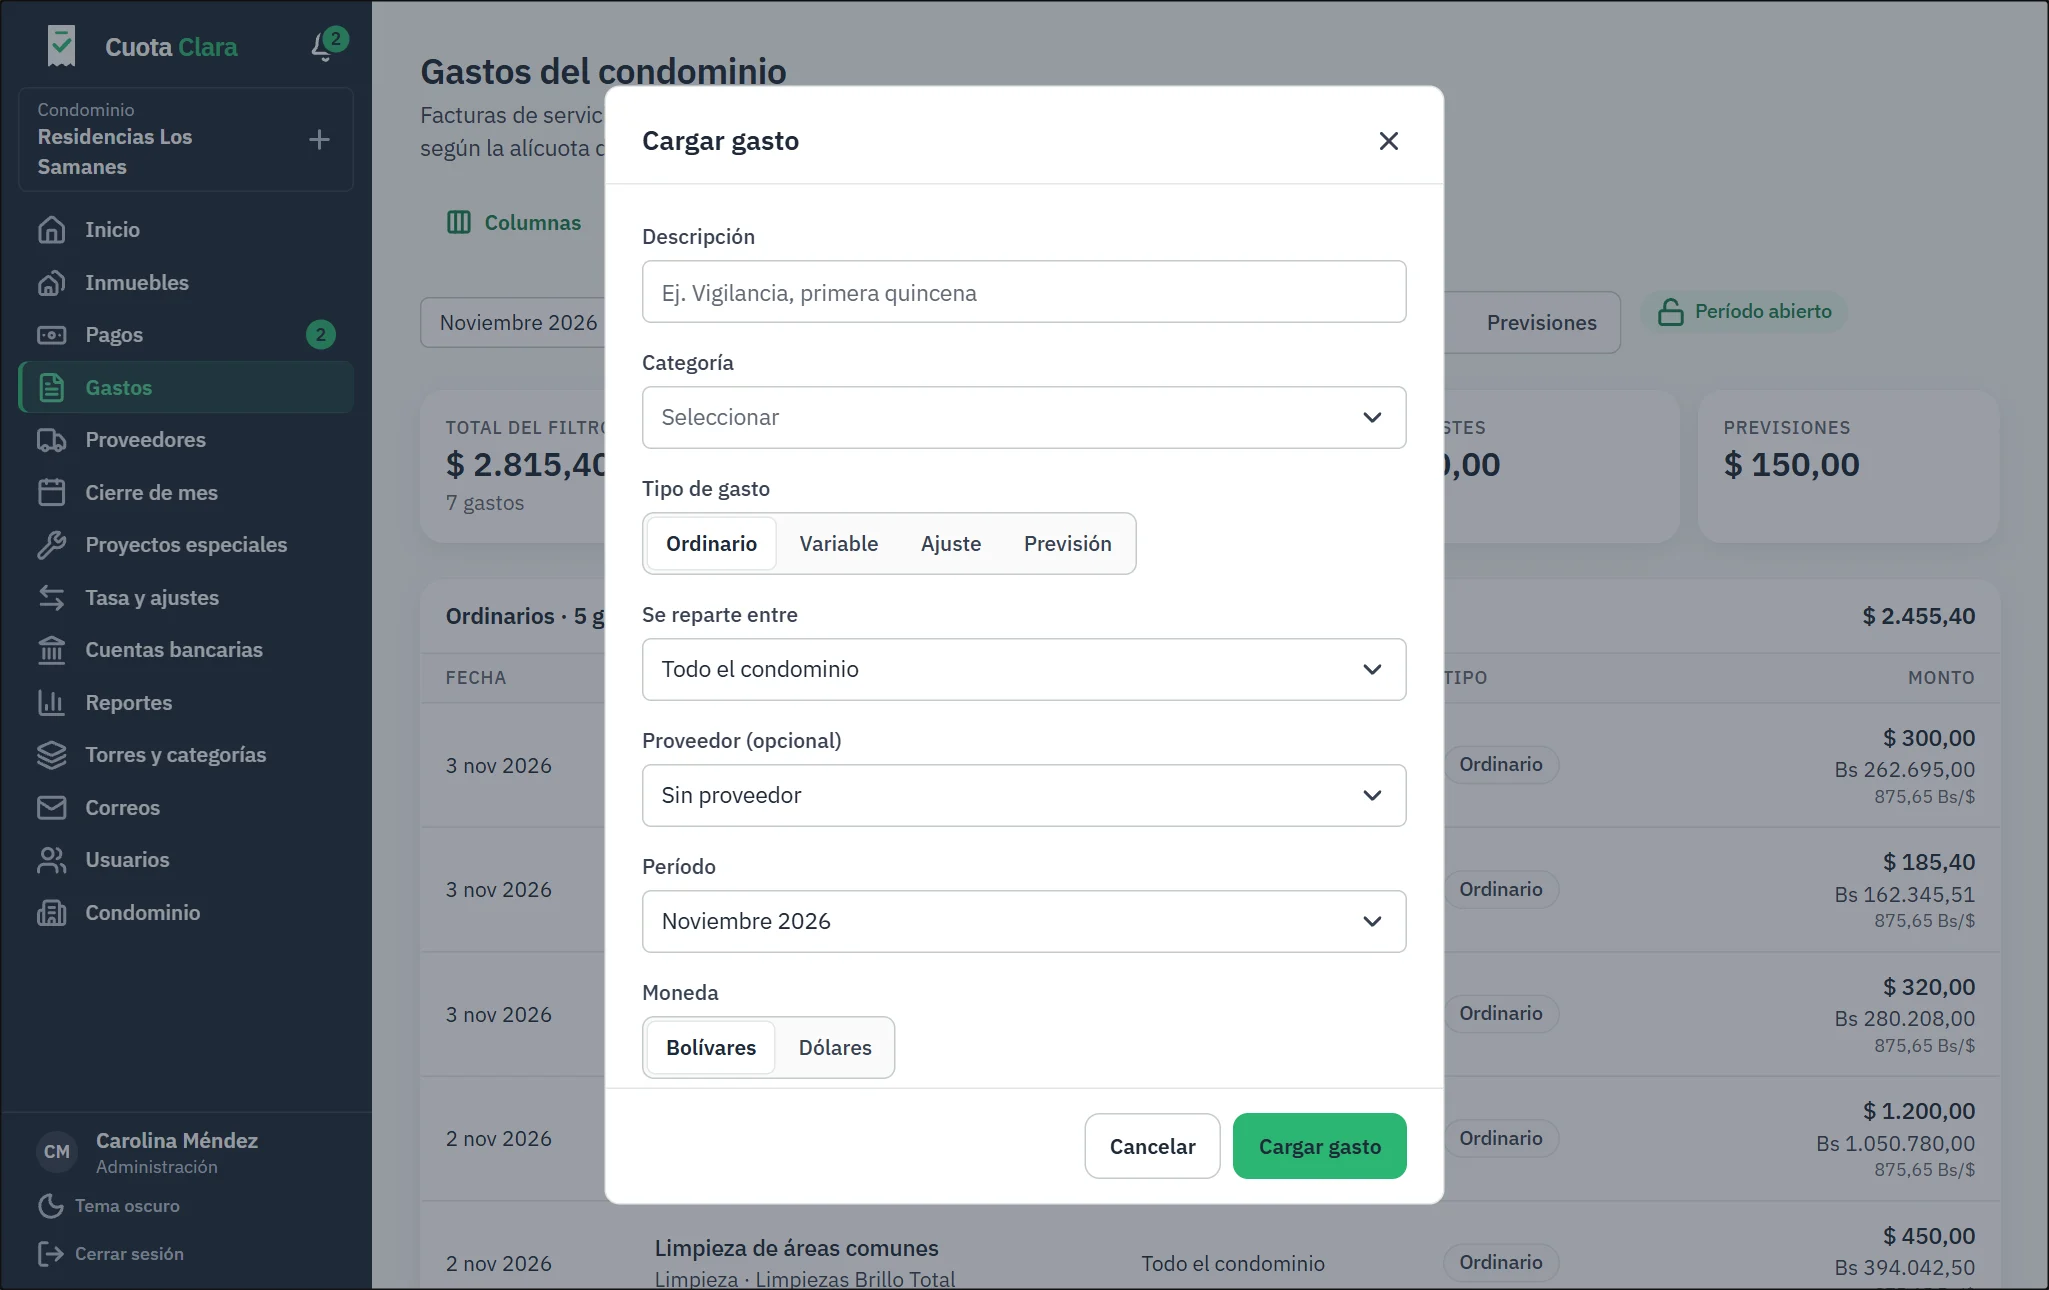The height and width of the screenshot is (1290, 2049).
Task: Open Cierre de mes page
Action: pyautogui.click(x=186, y=493)
